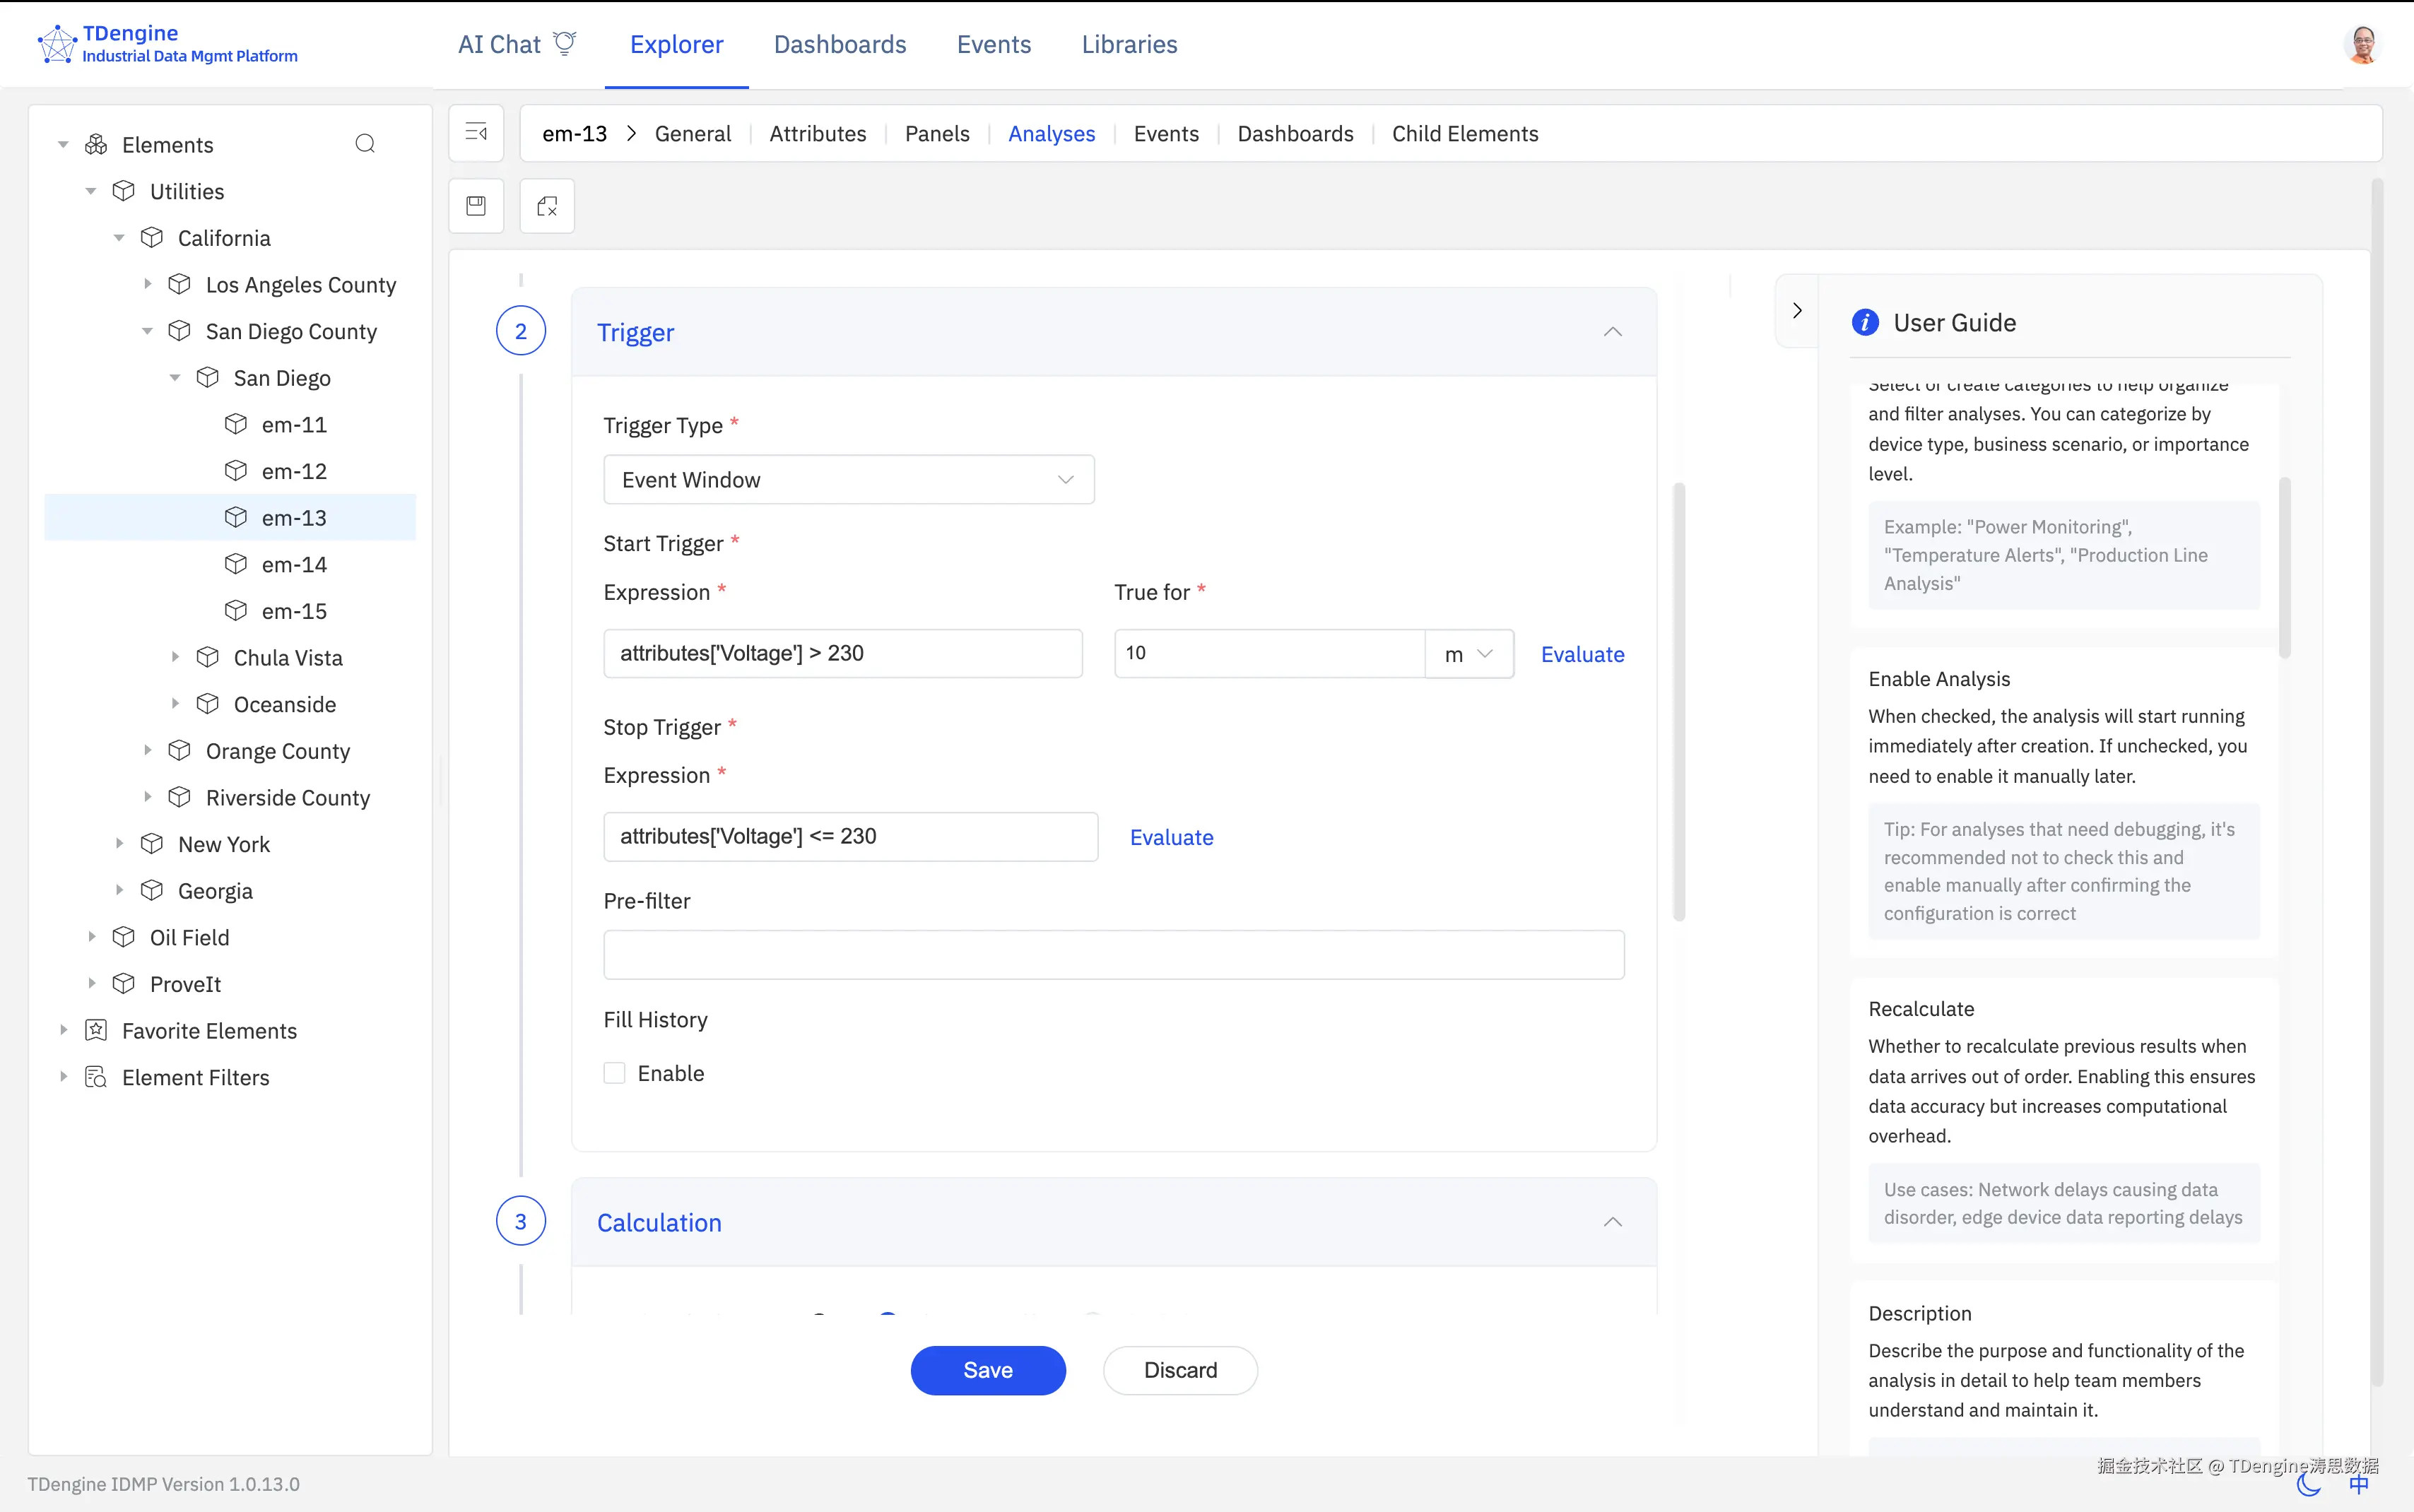The image size is (2414, 1512).
Task: Open the time unit dropdown showing 'm'
Action: coord(1469,653)
